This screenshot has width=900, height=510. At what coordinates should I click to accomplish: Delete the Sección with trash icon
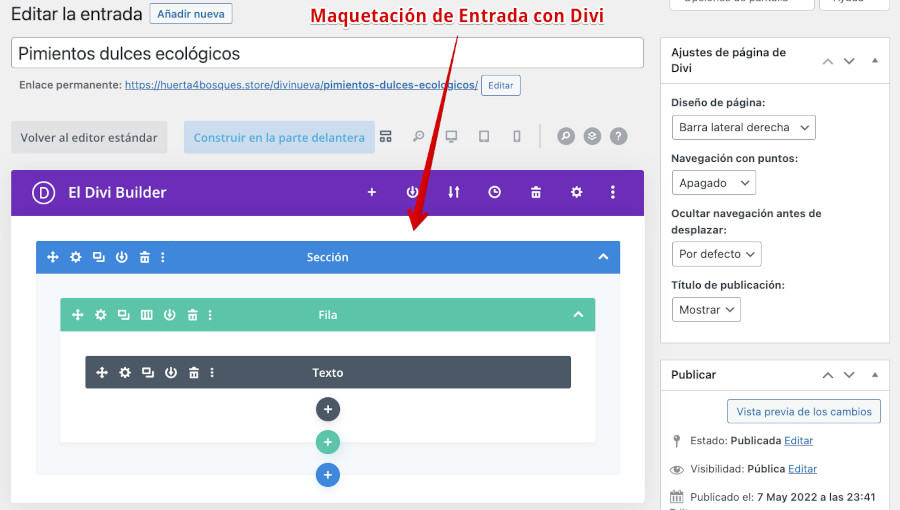point(145,257)
